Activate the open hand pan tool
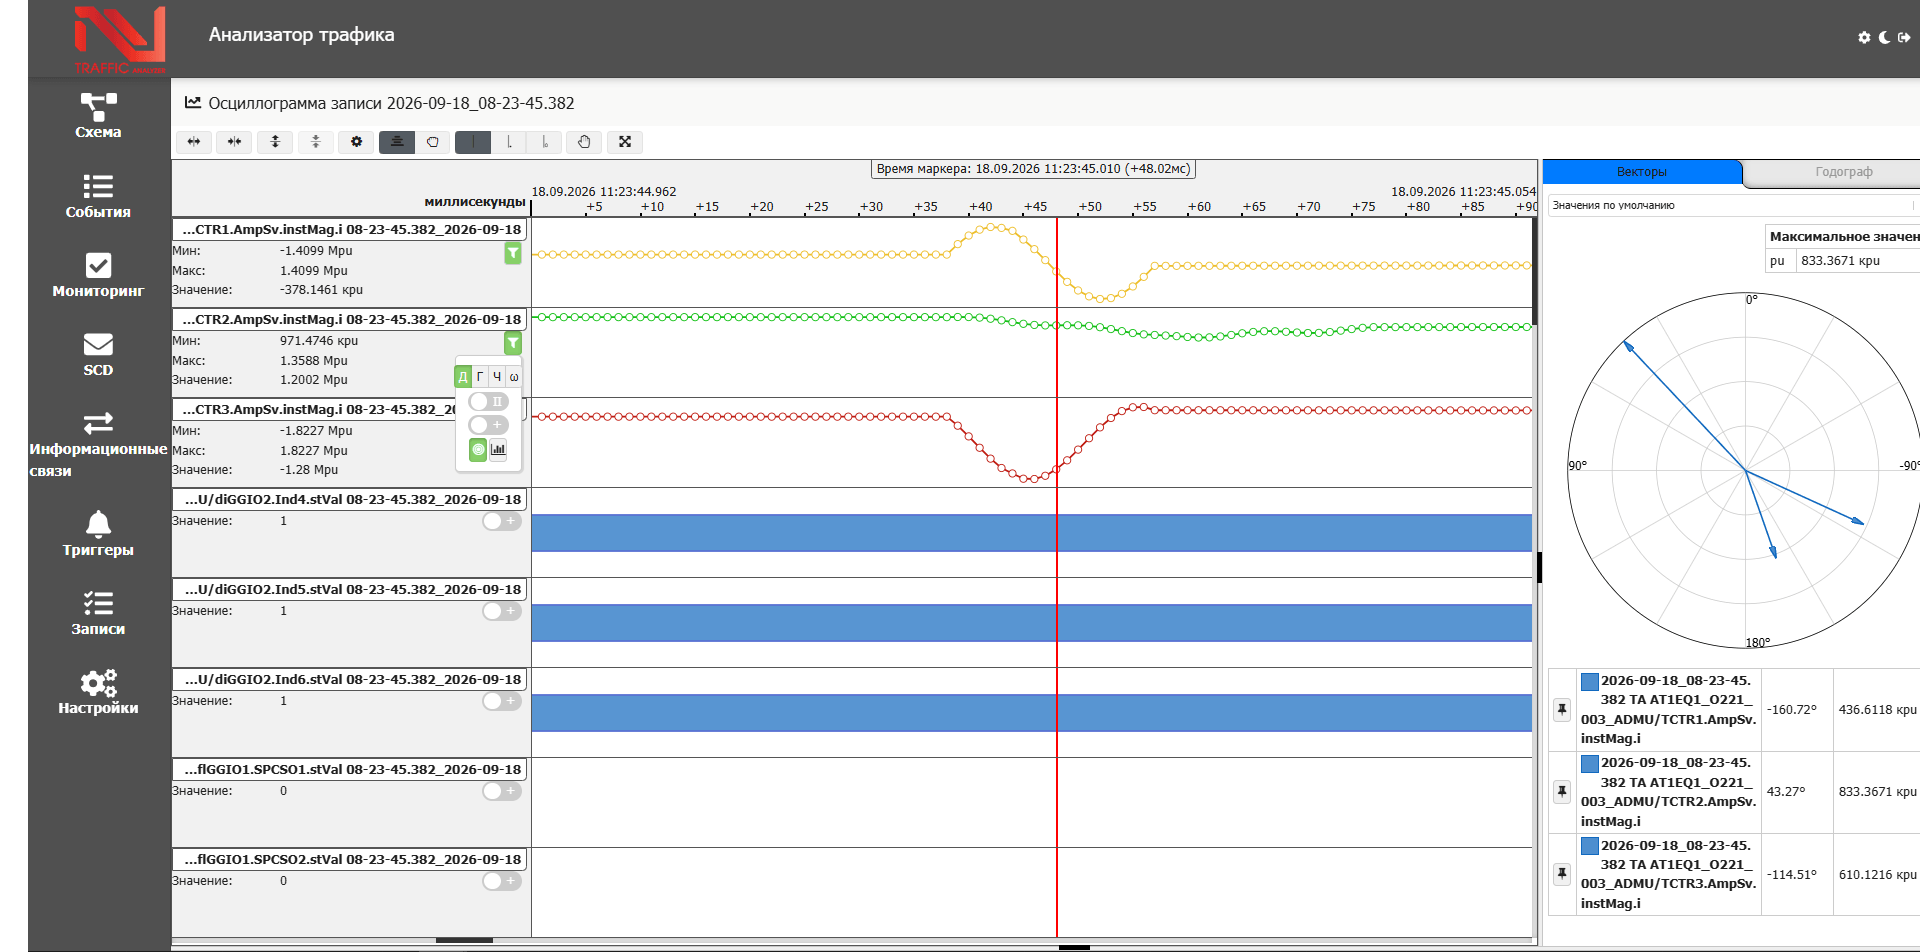The width and height of the screenshot is (1920, 952). click(584, 142)
